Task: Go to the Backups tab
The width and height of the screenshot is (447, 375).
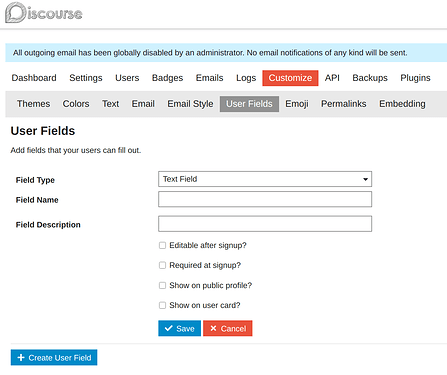Action: click(370, 78)
